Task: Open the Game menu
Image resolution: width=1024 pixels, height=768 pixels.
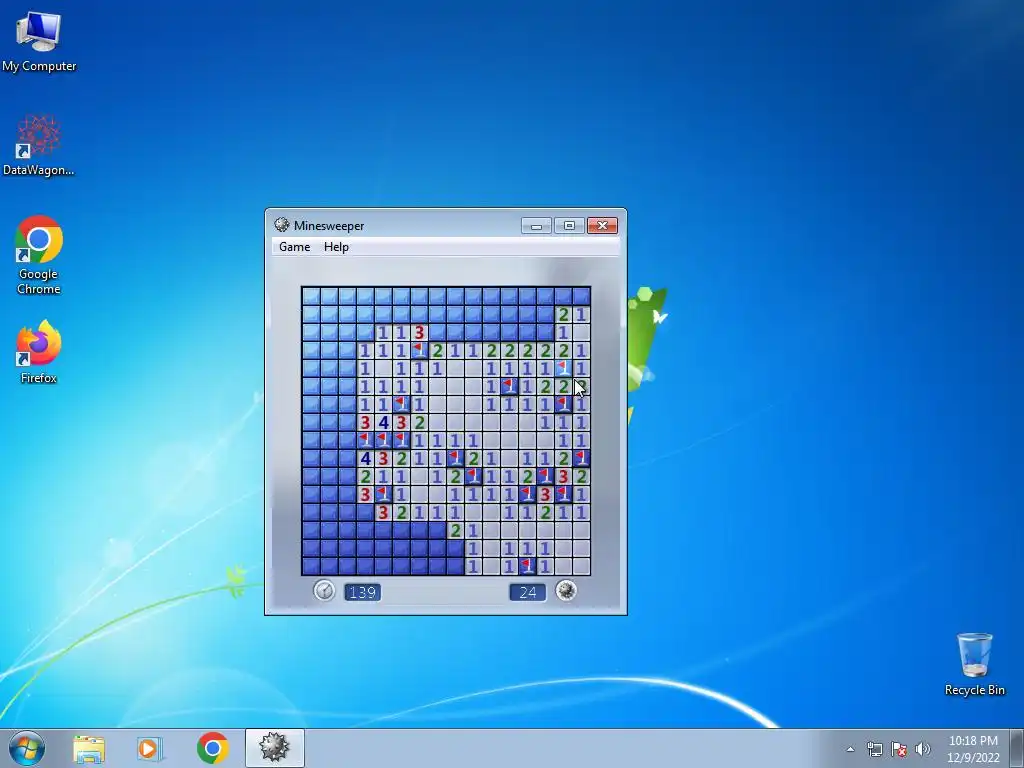Action: pyautogui.click(x=295, y=247)
